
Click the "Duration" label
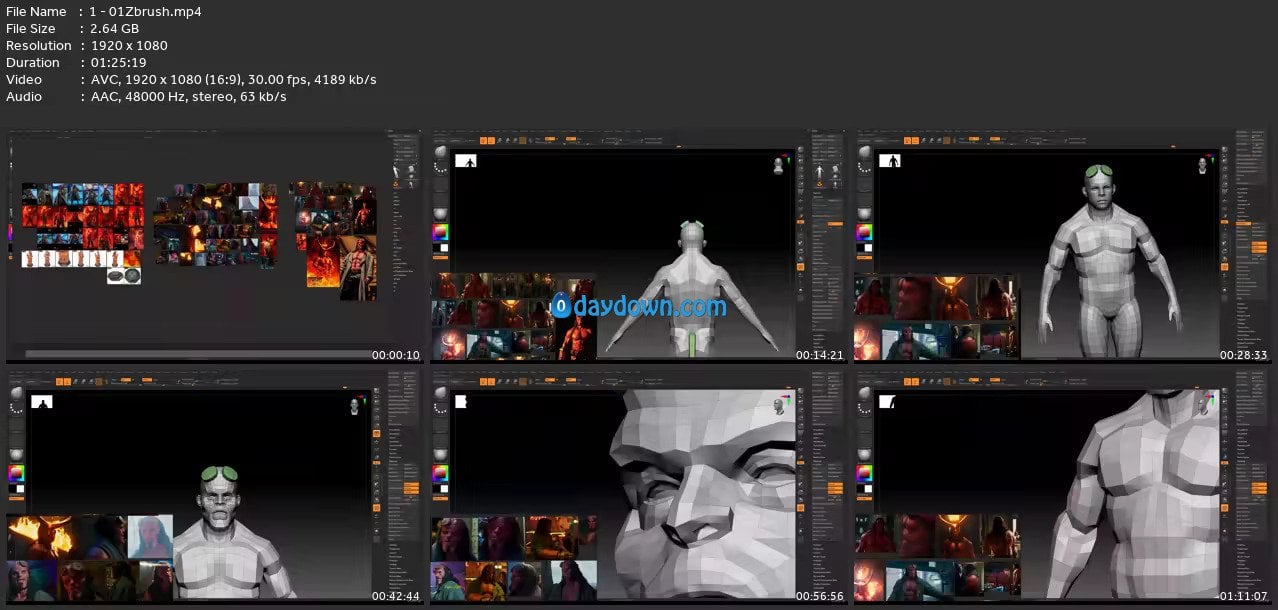(33, 63)
